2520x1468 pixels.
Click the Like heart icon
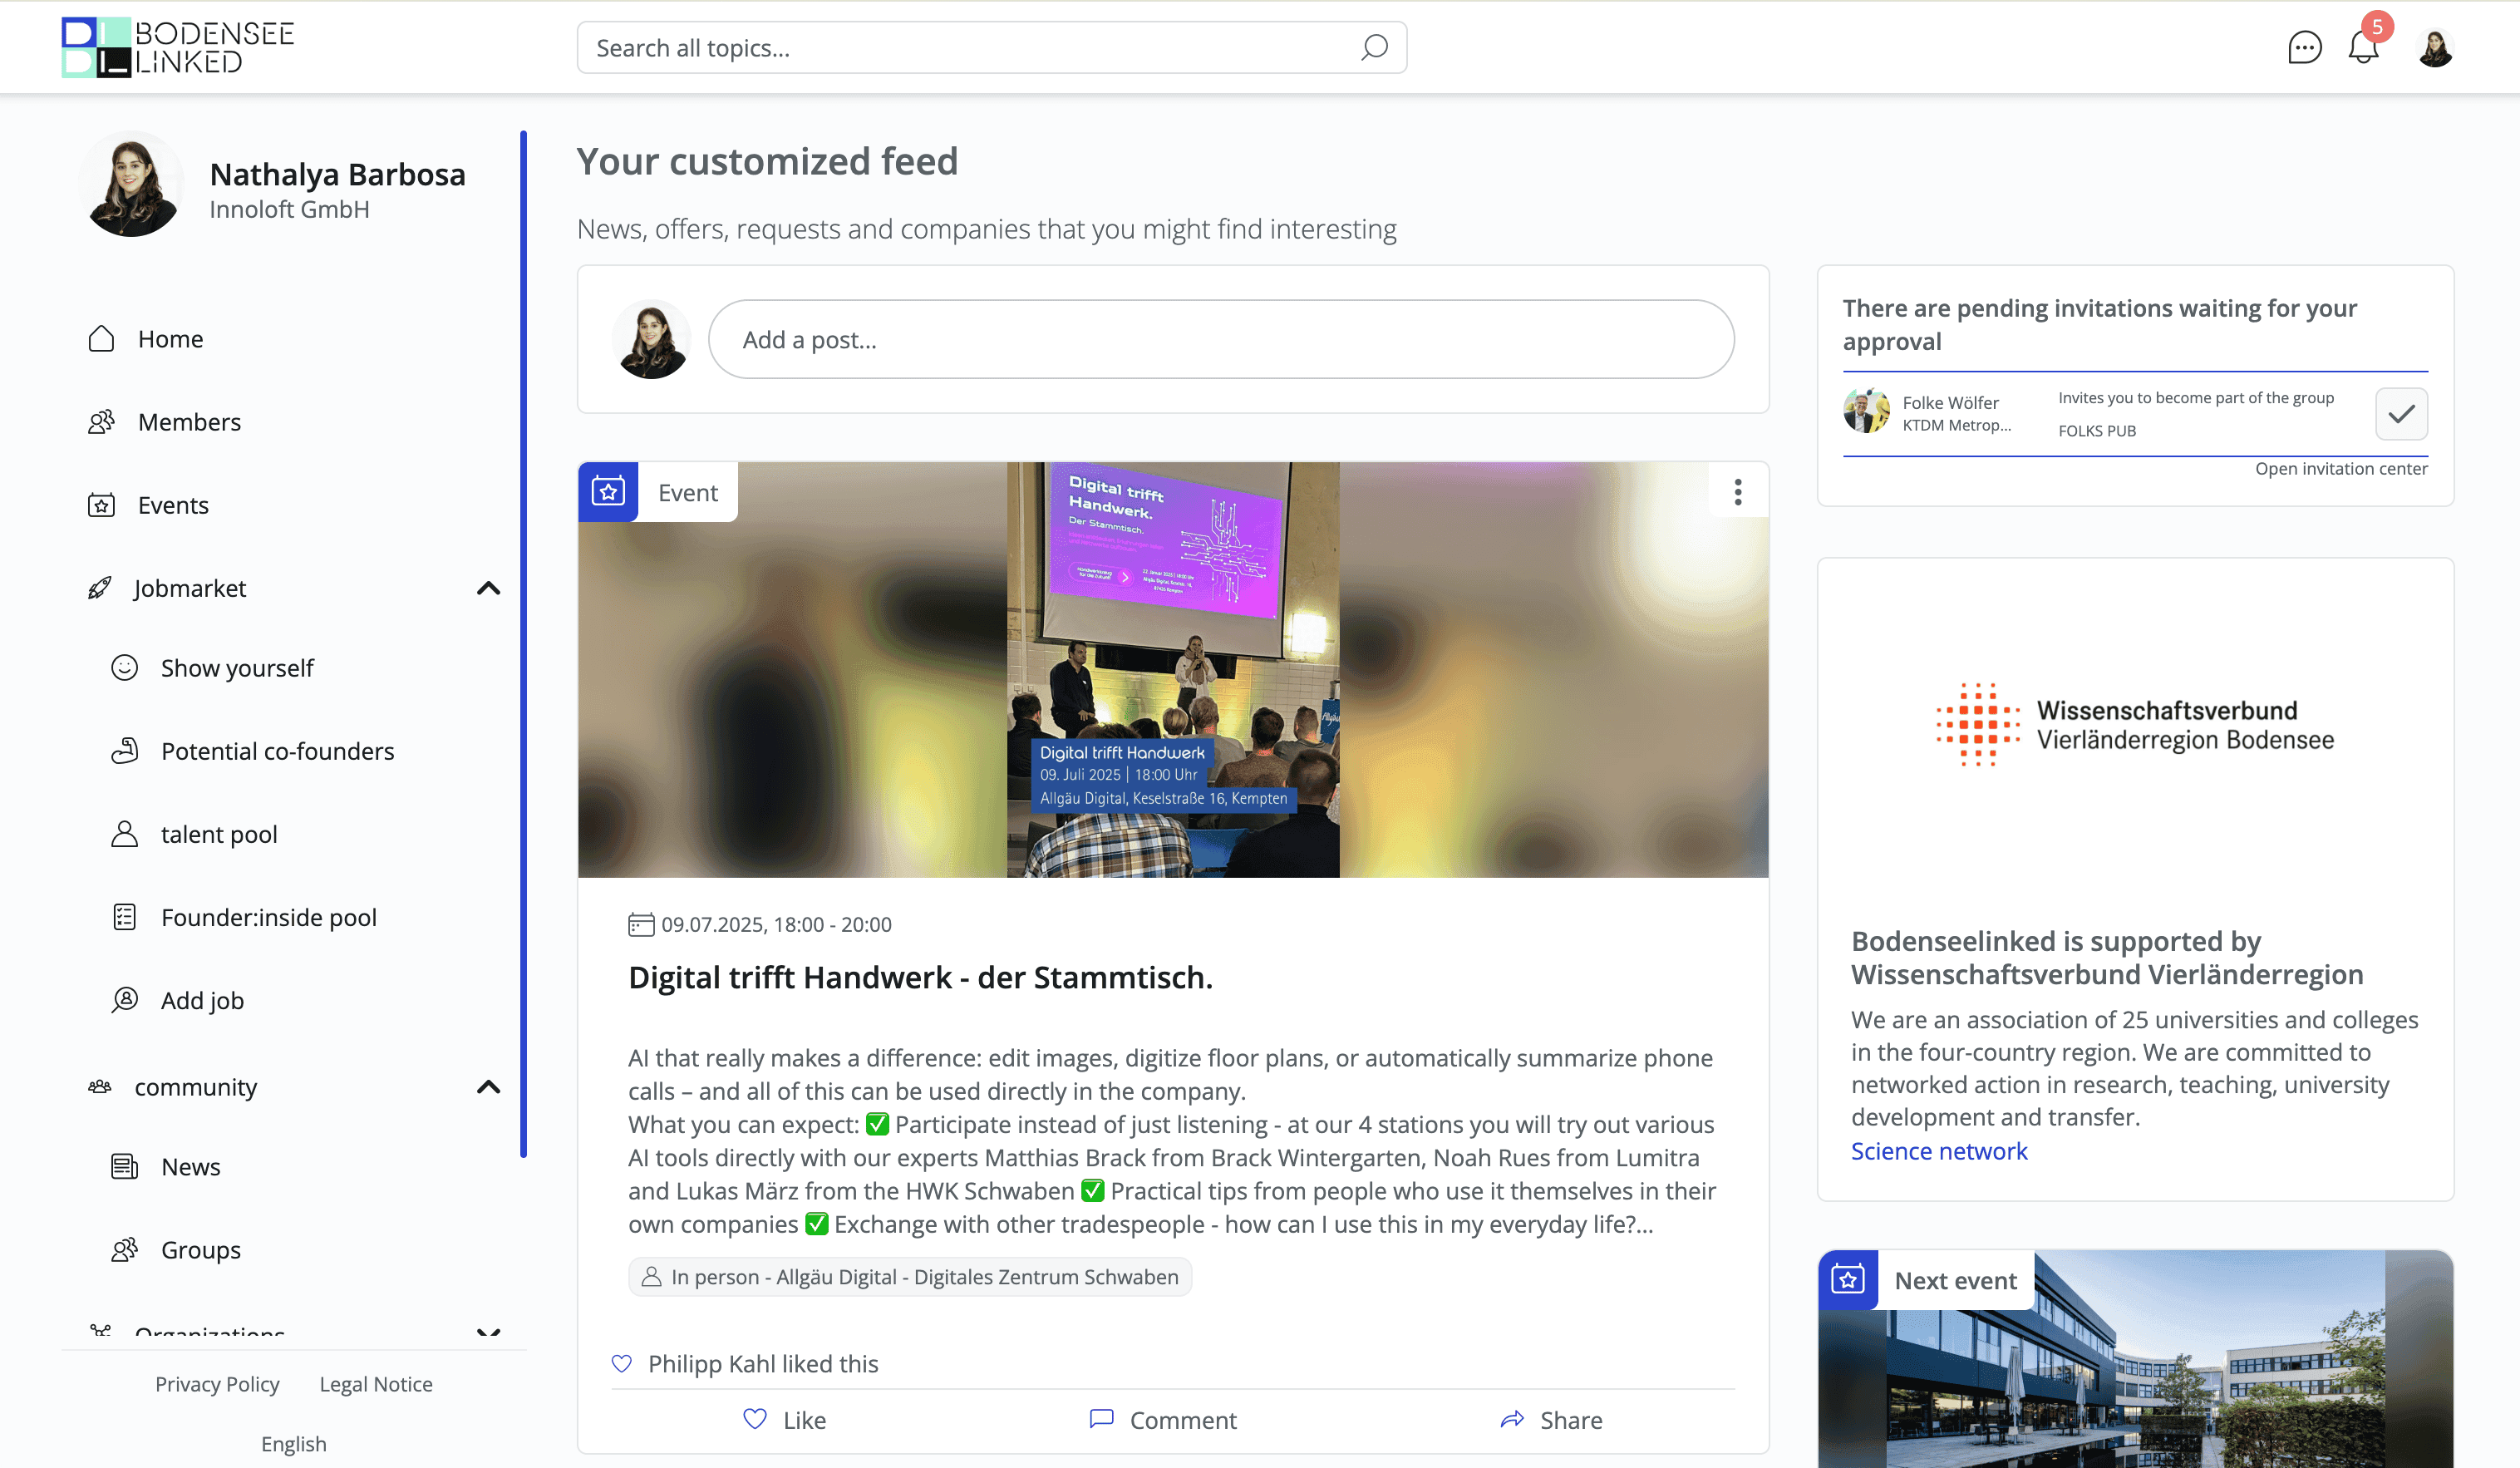click(755, 1419)
